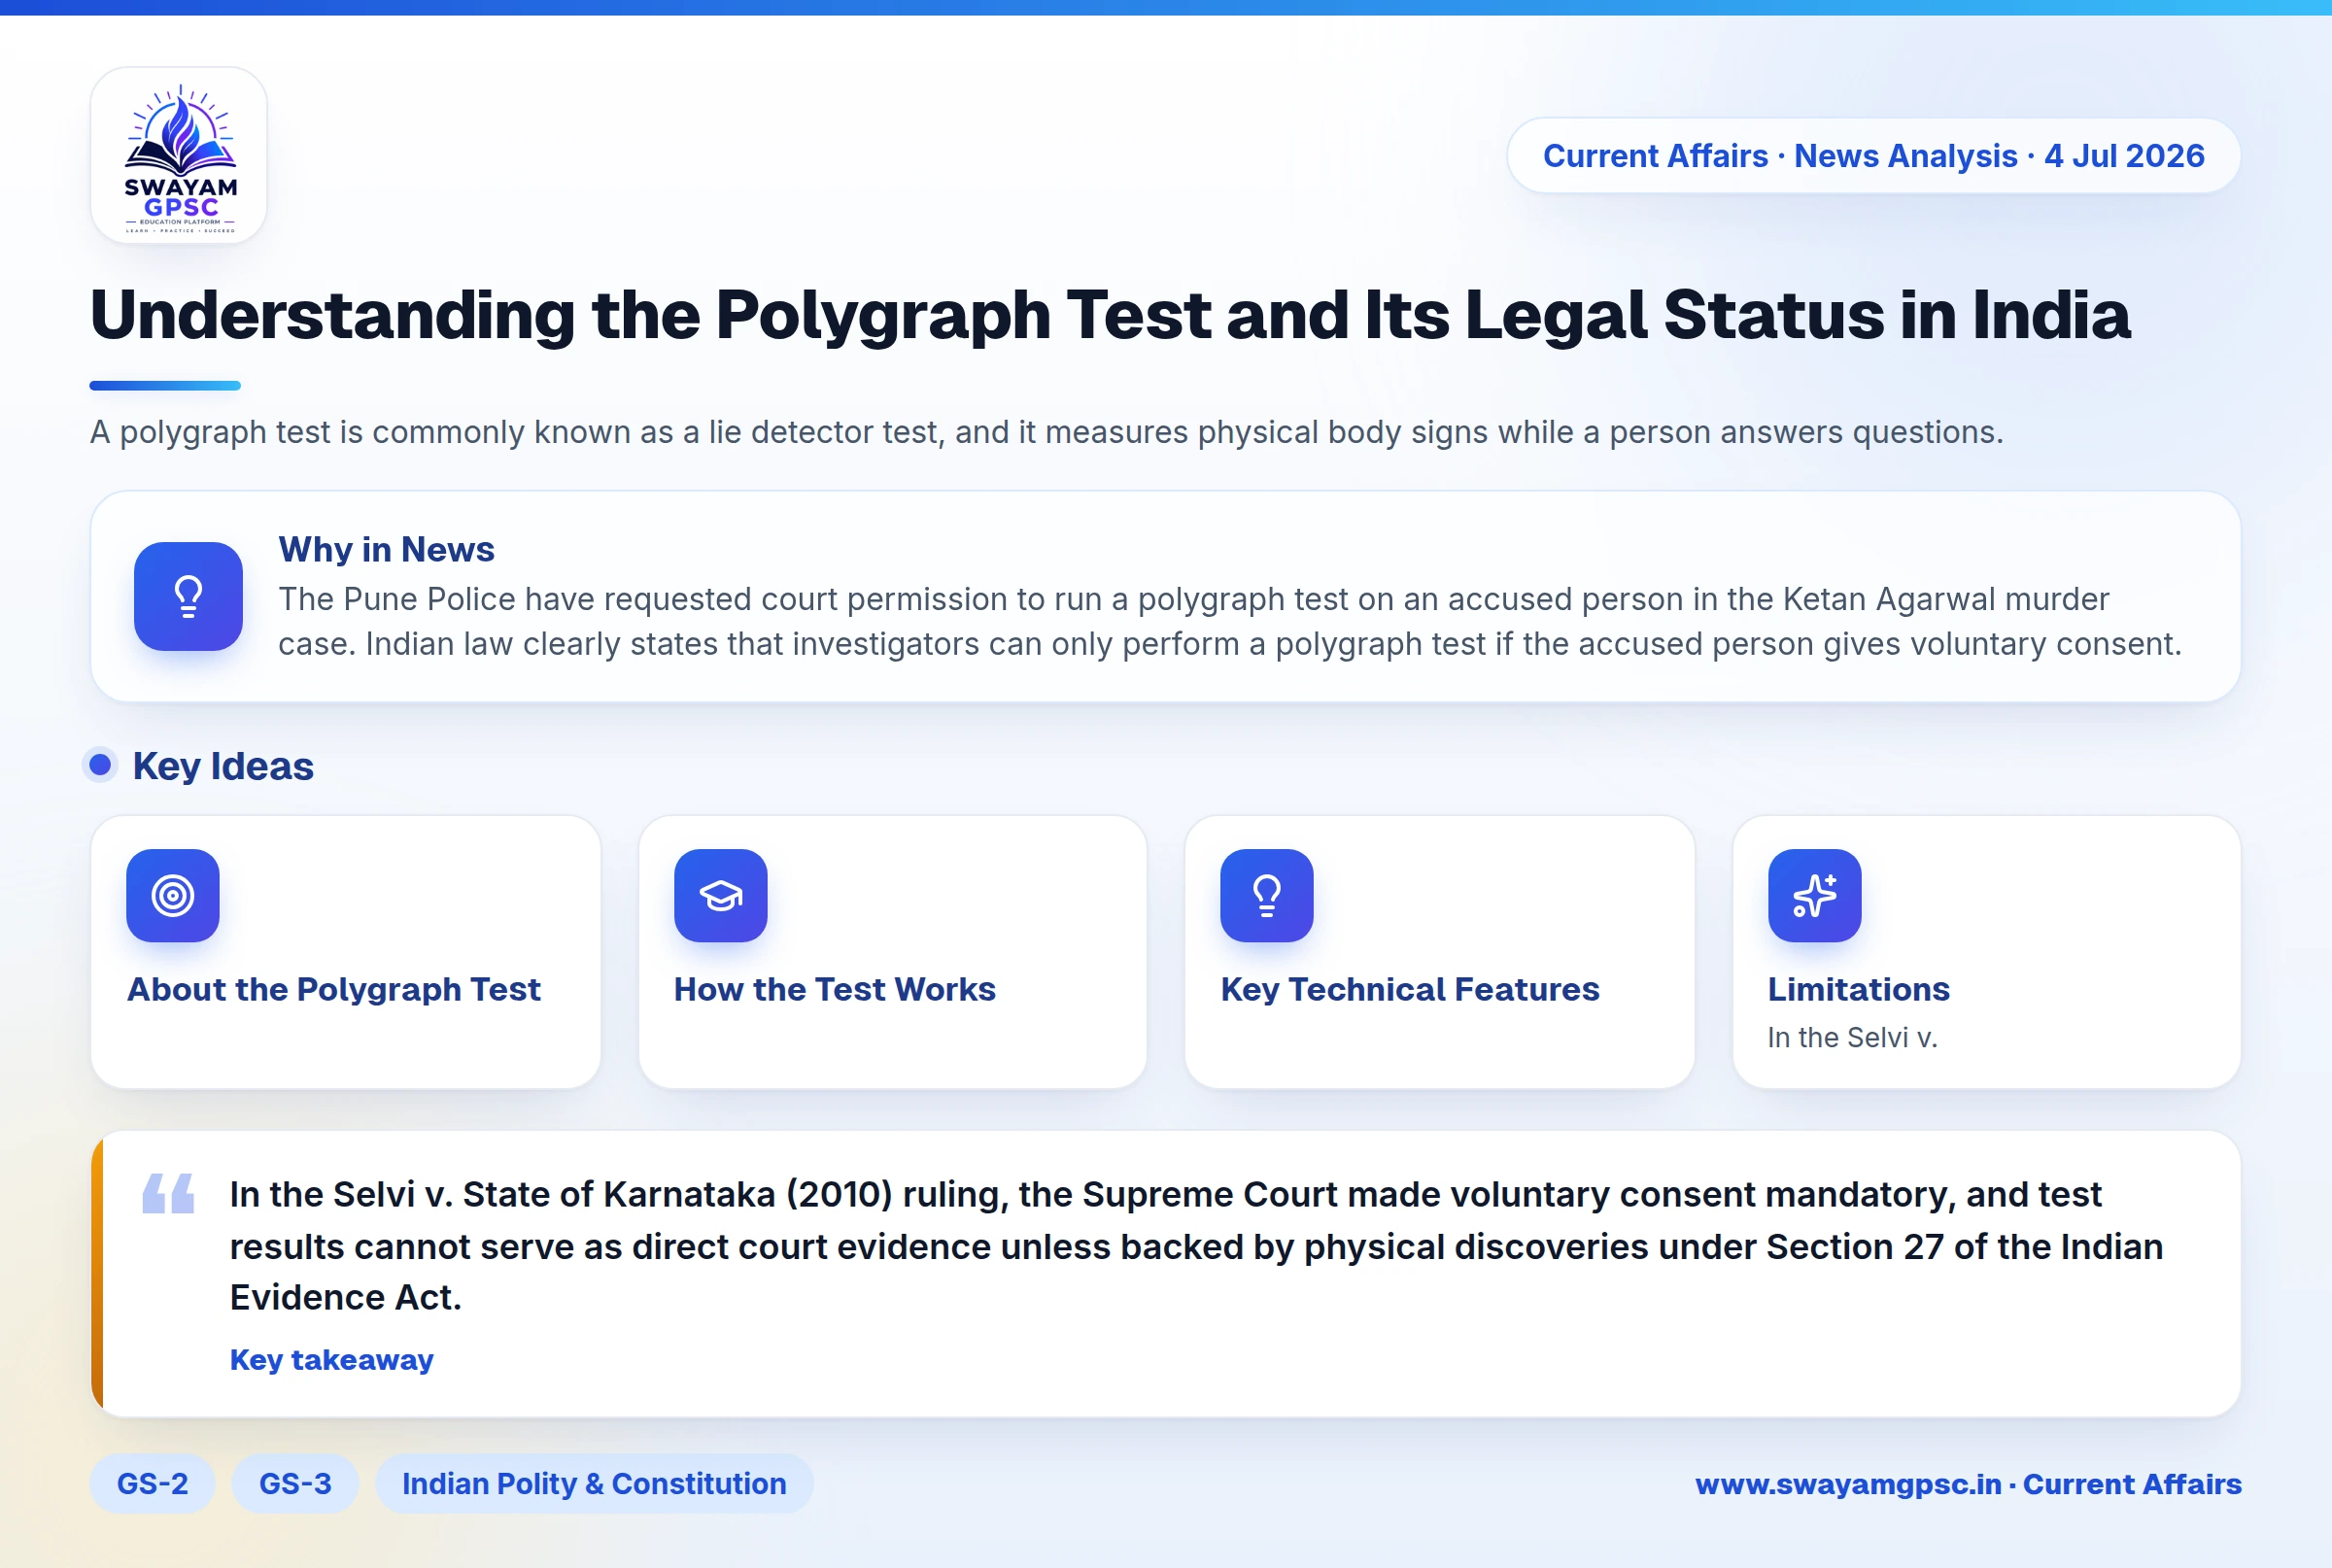The image size is (2332, 1568).
Task: Click the Limitations card title
Action: tap(1859, 989)
